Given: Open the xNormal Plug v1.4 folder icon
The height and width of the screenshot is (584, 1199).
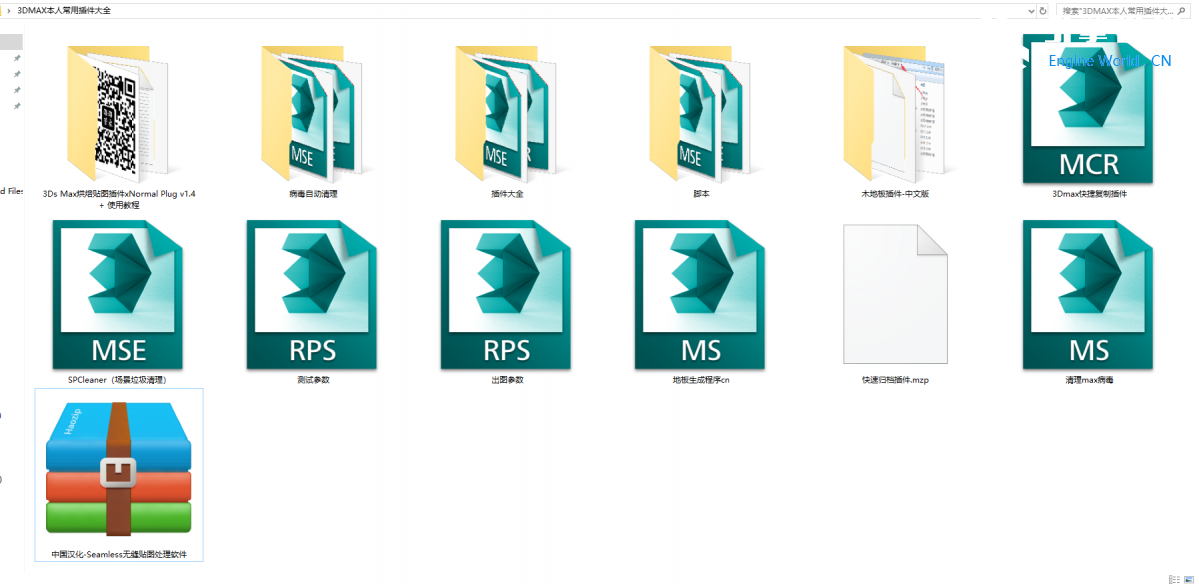Looking at the screenshot, I should tap(118, 112).
